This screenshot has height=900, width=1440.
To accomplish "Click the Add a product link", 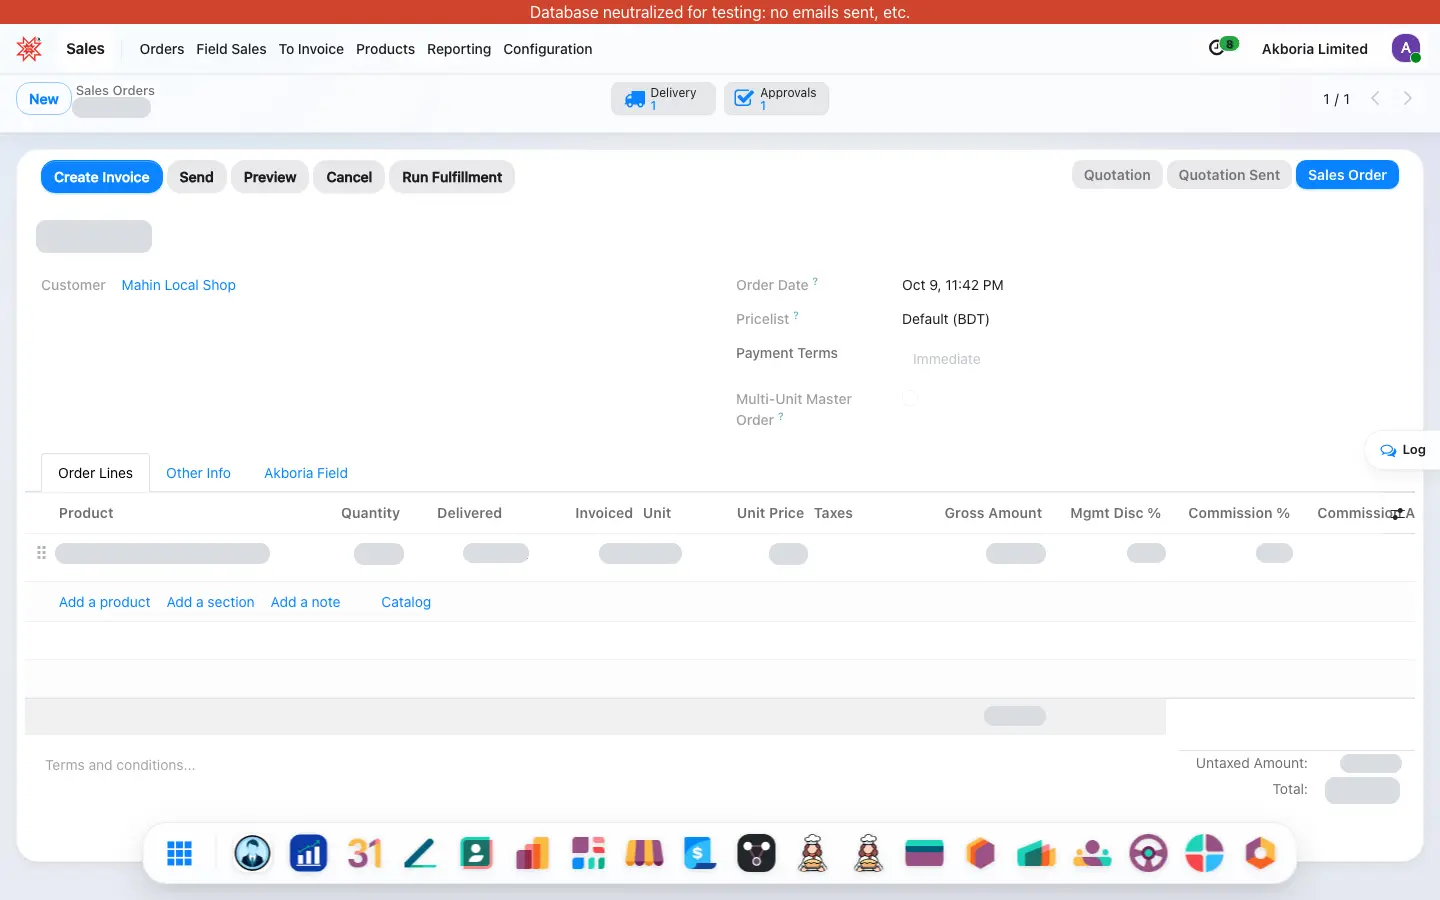I will (104, 602).
